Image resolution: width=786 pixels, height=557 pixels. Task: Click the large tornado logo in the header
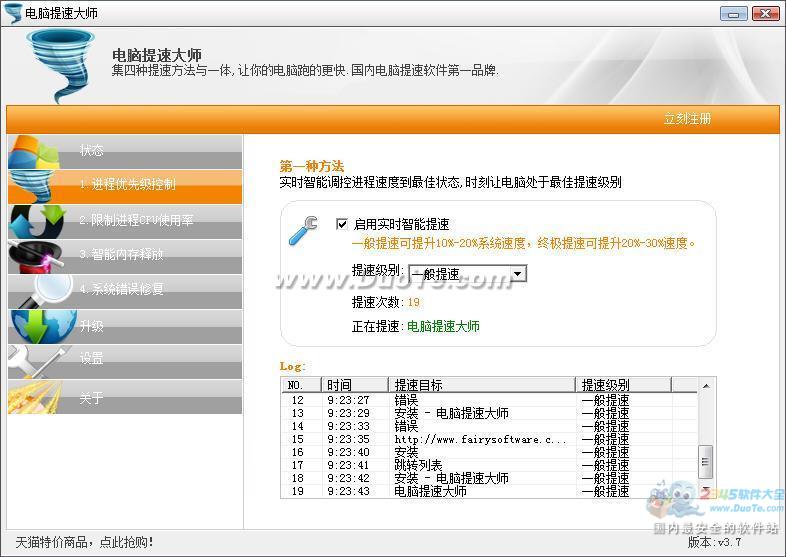[61, 66]
